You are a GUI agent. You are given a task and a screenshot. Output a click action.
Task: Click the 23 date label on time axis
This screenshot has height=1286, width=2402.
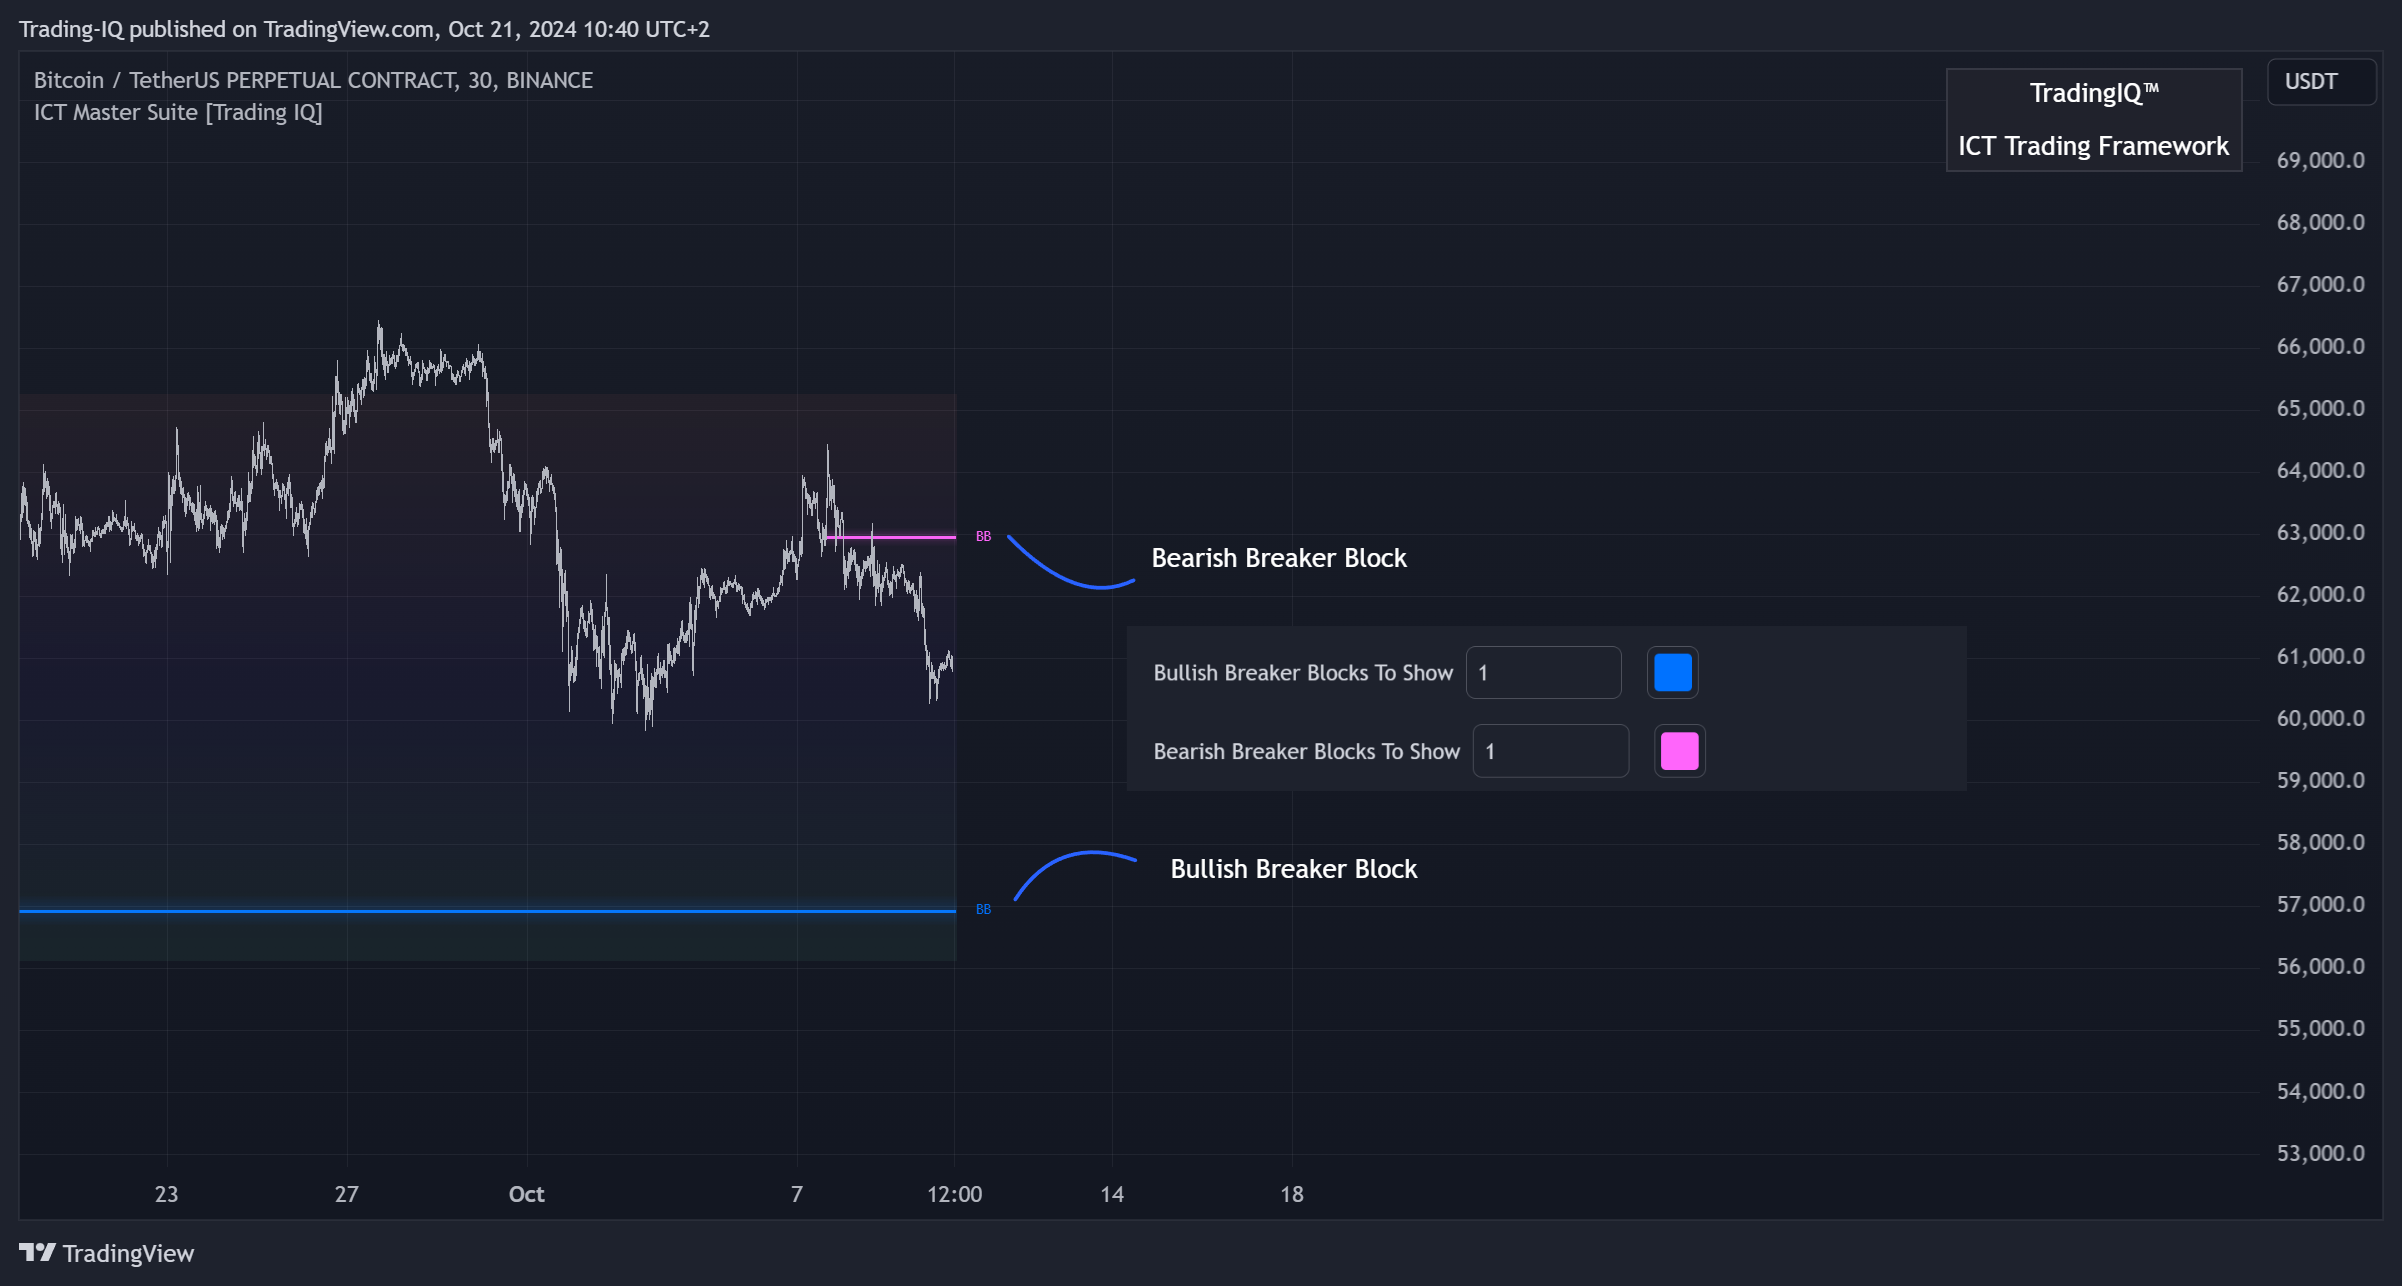pos(166,1194)
